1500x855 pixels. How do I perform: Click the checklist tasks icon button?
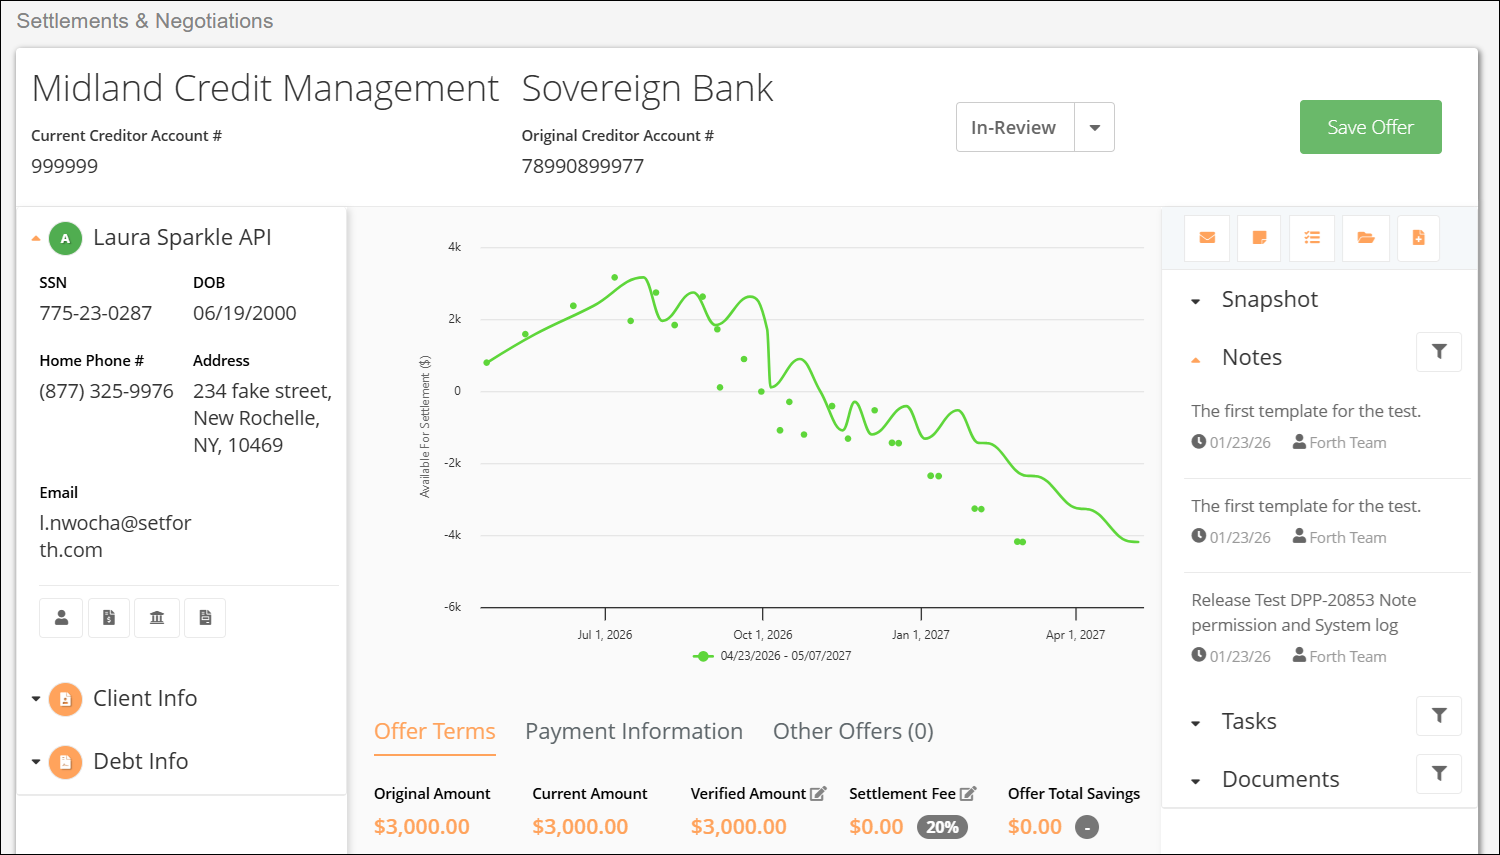[1312, 238]
